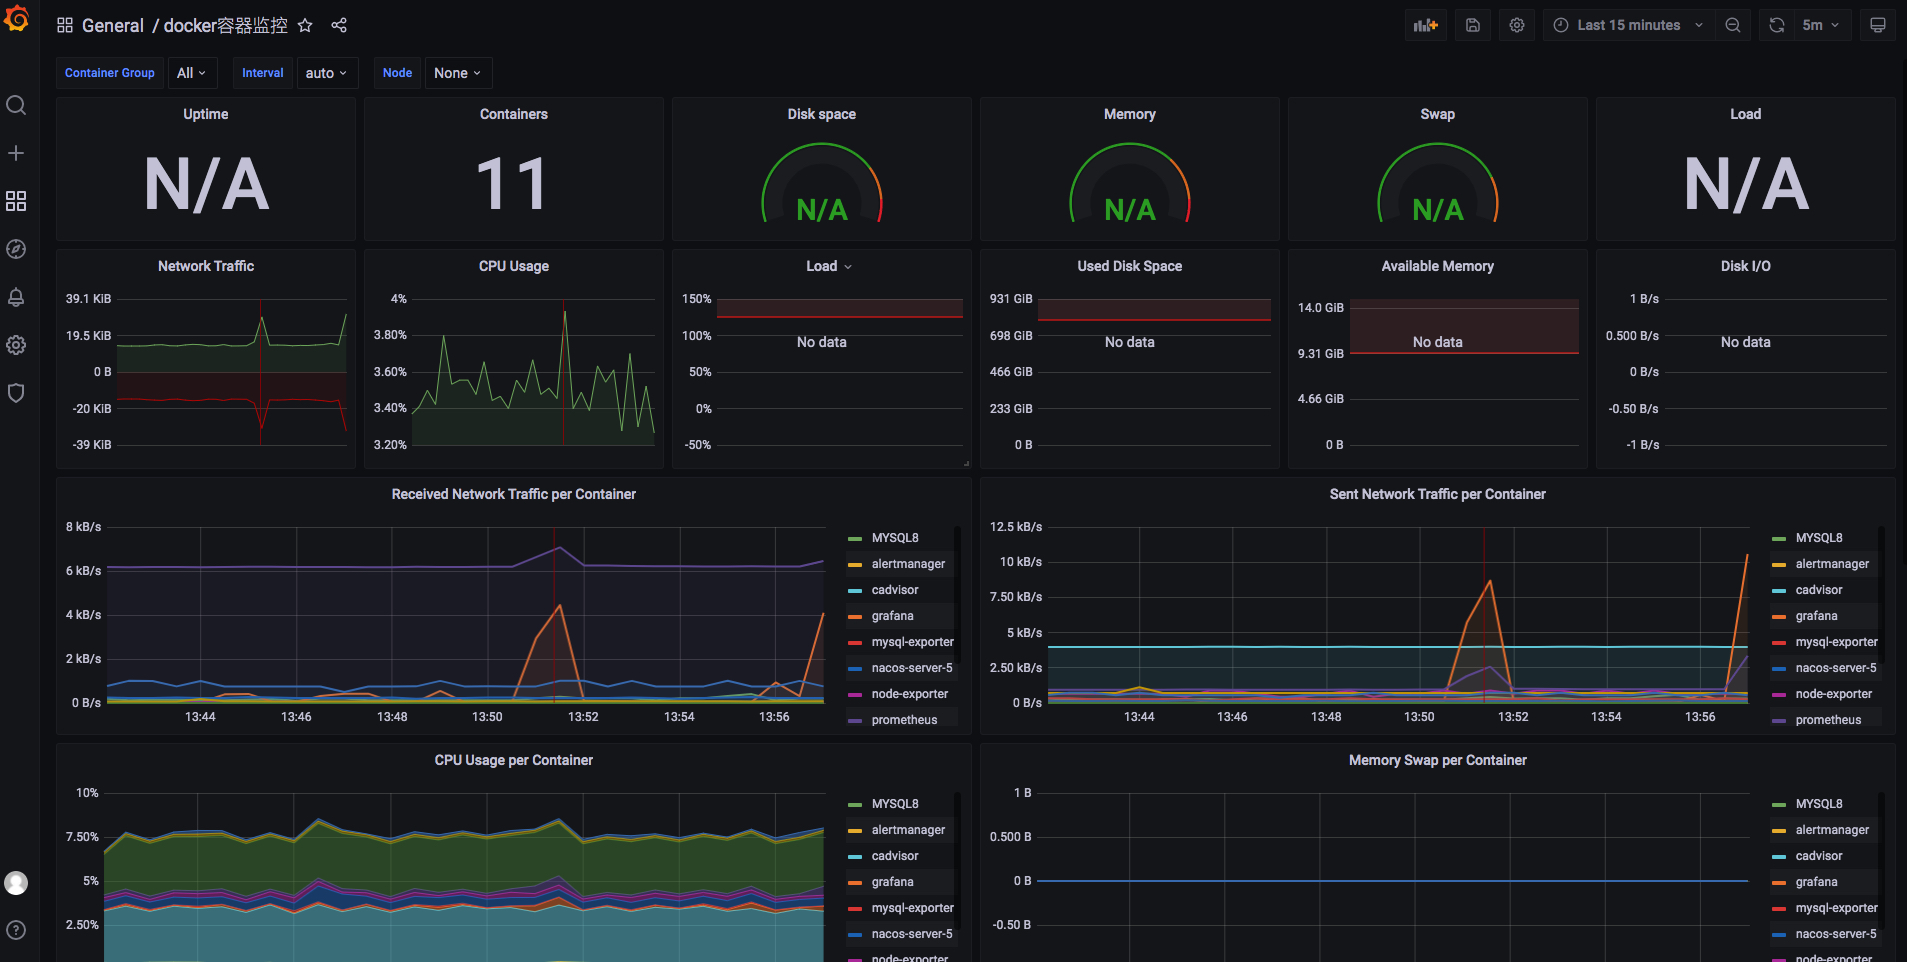Click cadvisor color swatch in Memory Swap legend
This screenshot has height=962, width=1907.
(1779, 857)
